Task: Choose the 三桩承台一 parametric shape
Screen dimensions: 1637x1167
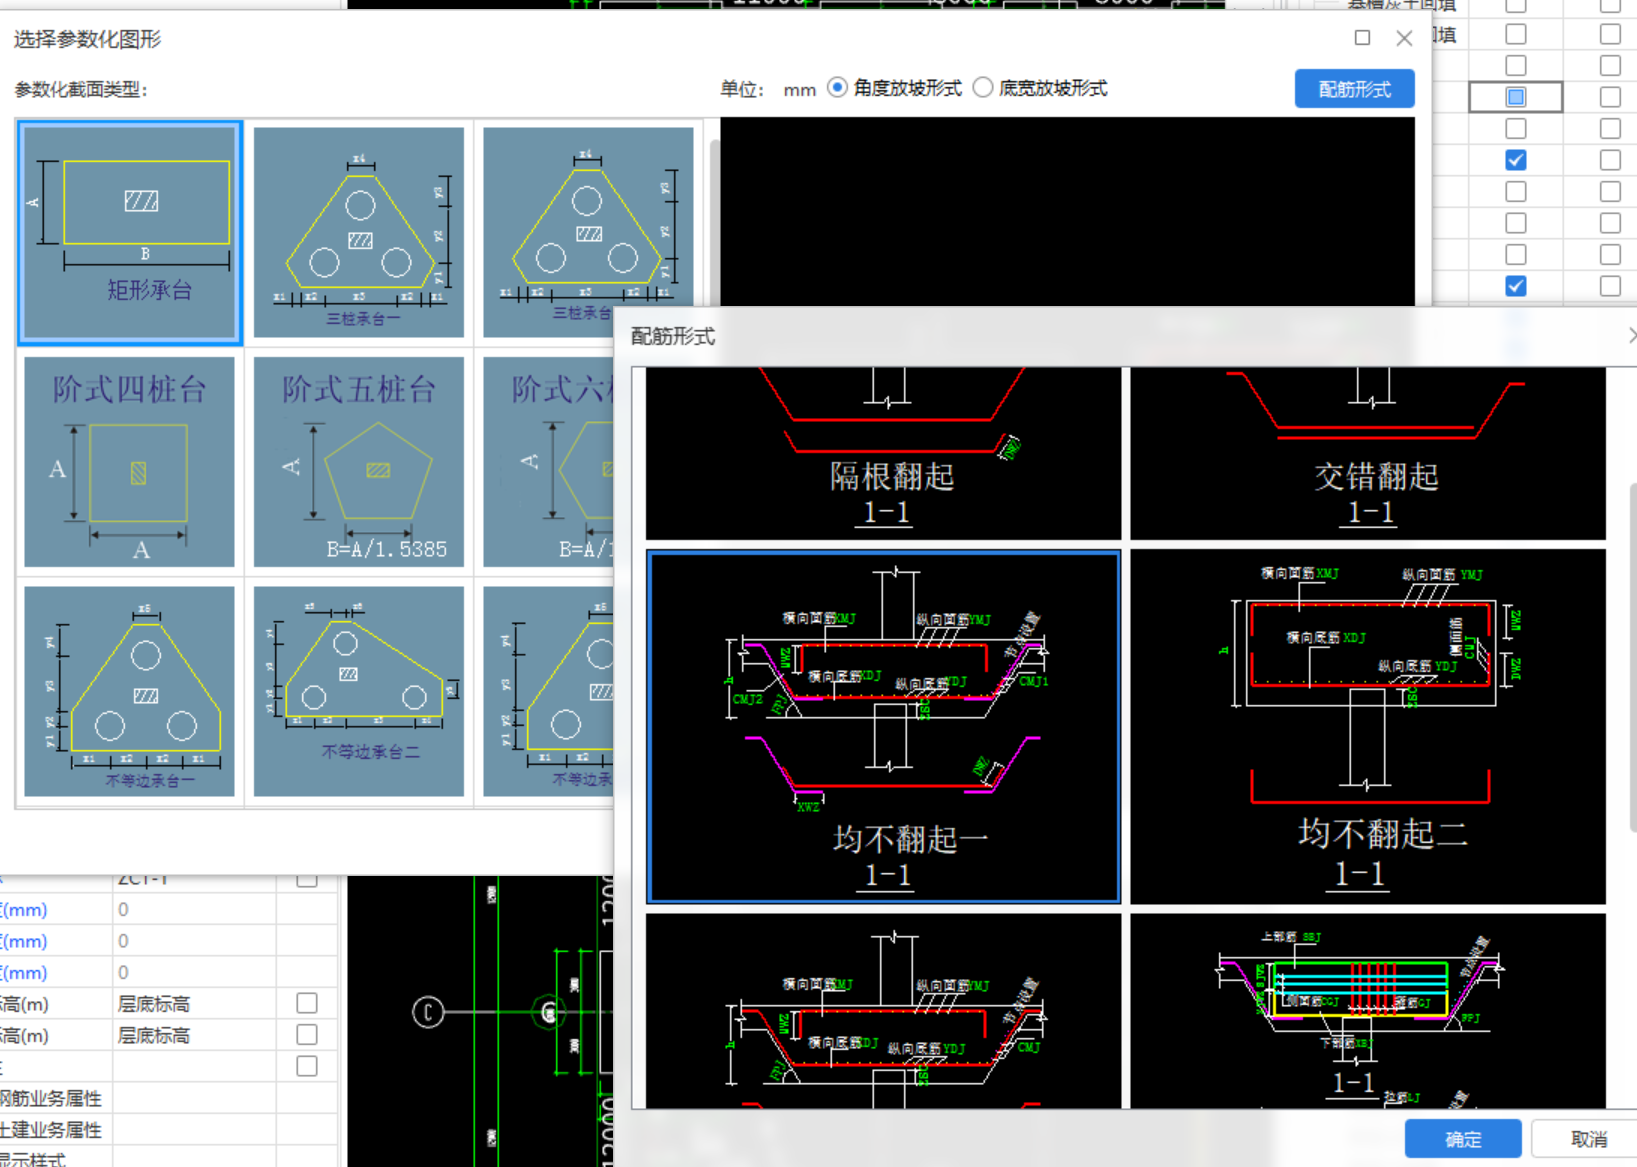Action: [x=359, y=232]
